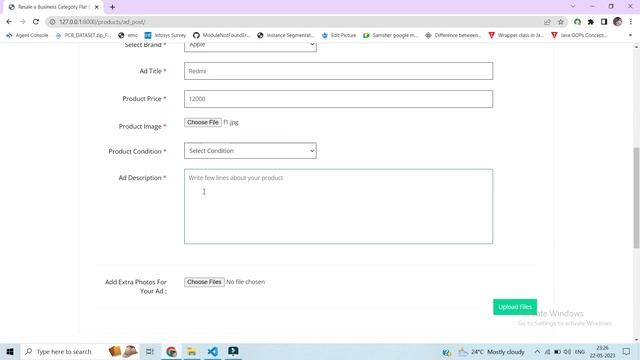Click the page vertical scrollbar
640x360 pixels.
point(636,198)
